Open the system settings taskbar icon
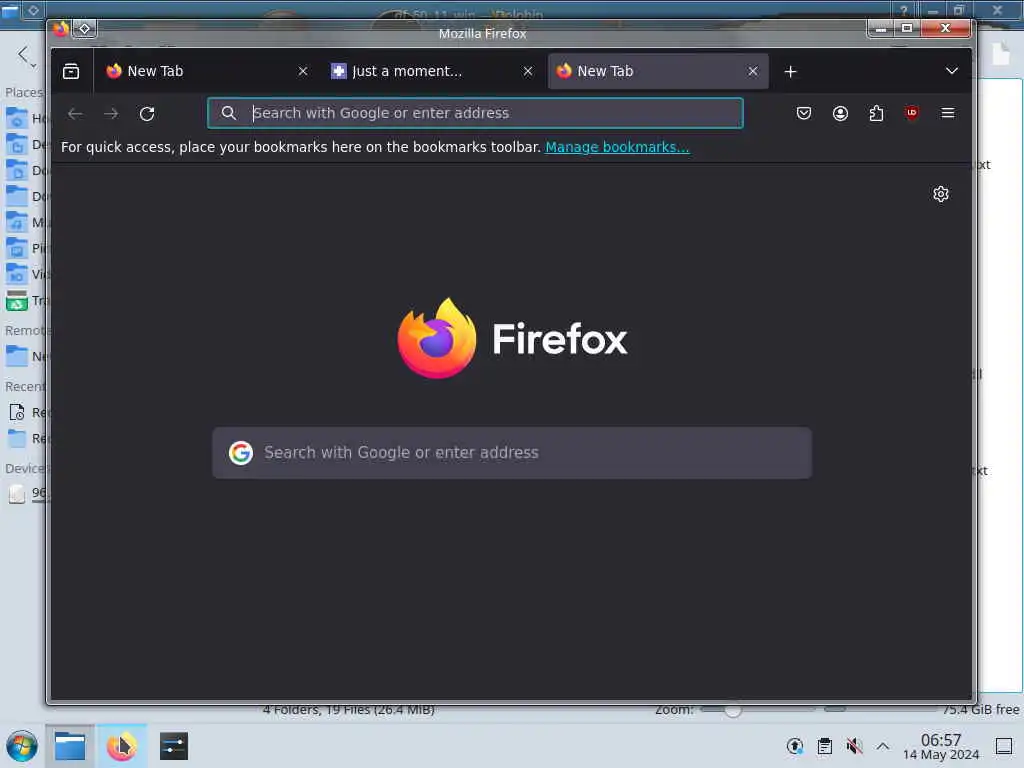 (x=174, y=746)
